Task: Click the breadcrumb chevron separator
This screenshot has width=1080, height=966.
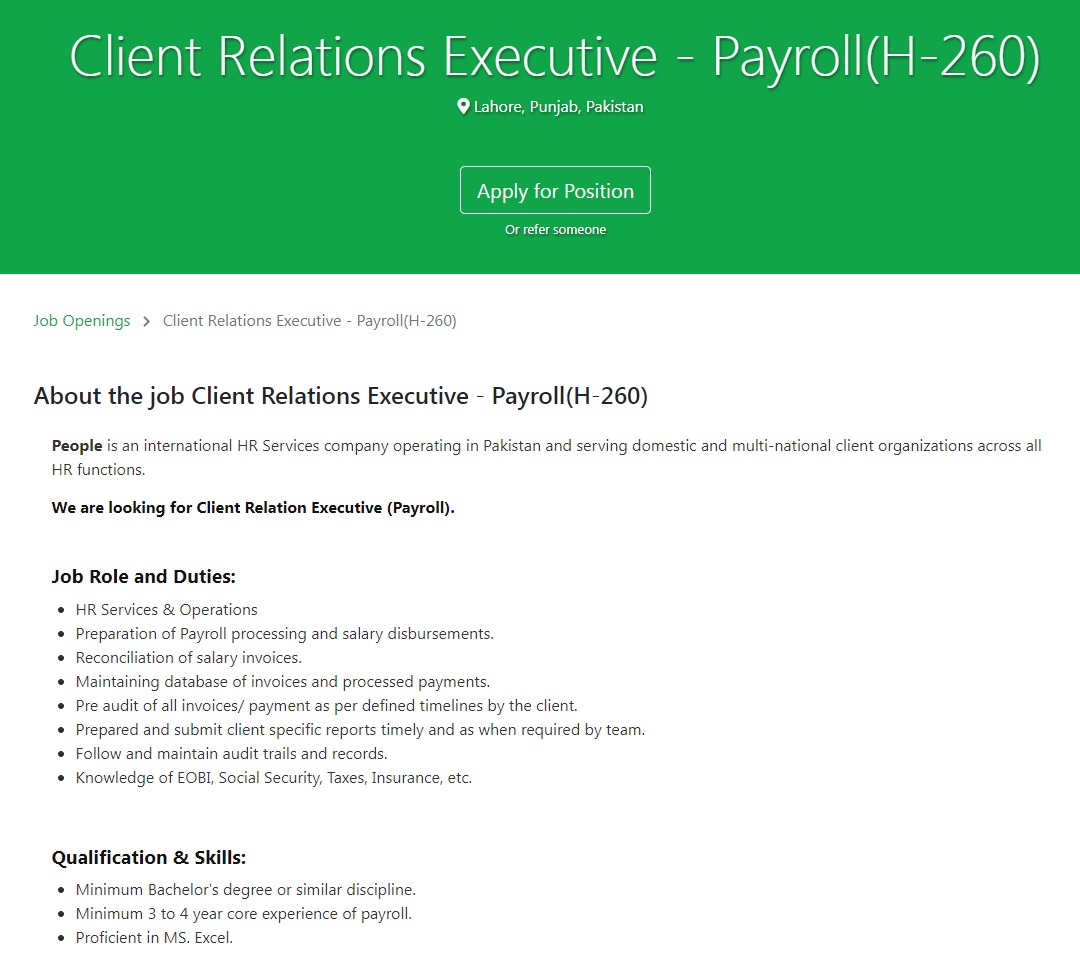Action: pyautogui.click(x=146, y=321)
